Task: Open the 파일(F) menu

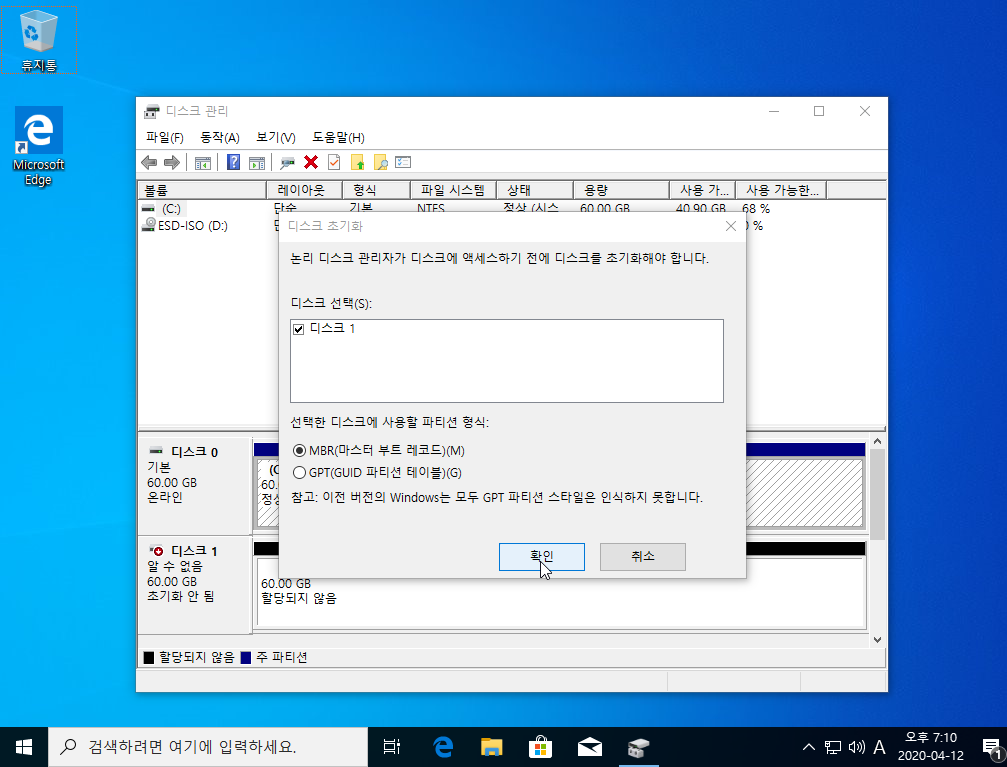Action: [x=164, y=137]
